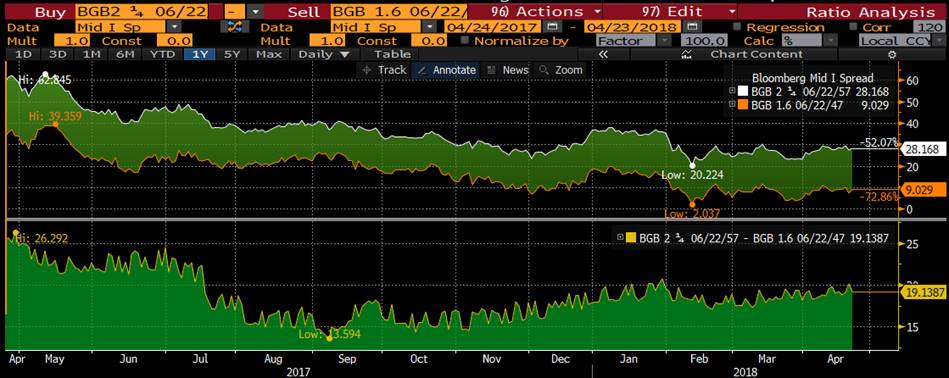The image size is (949, 378).
Task: Click the Low: 20.224 chart marker
Action: pos(693,165)
